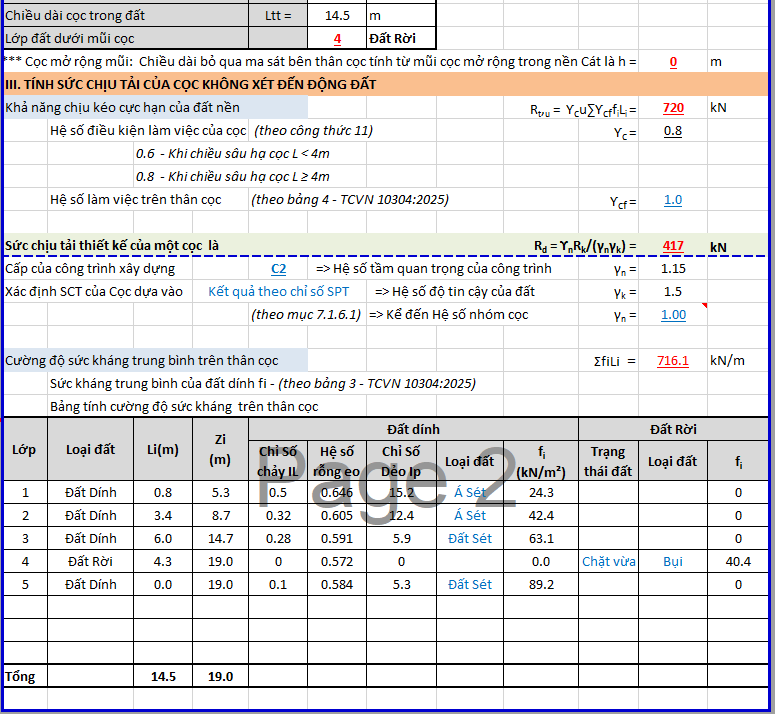Screen dimensions: 775x714
Task: Select the ΣfiLi value 716.1
Action: click(x=673, y=361)
